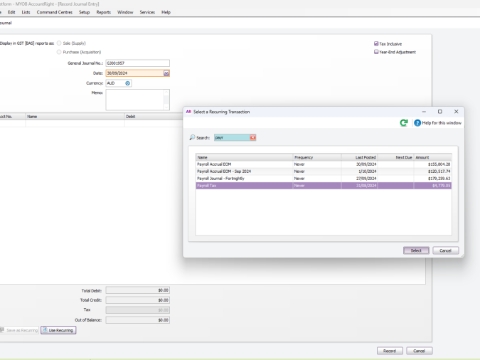Click the Total Debit value field
Viewport: 480px width, 360px height.
click(138, 290)
